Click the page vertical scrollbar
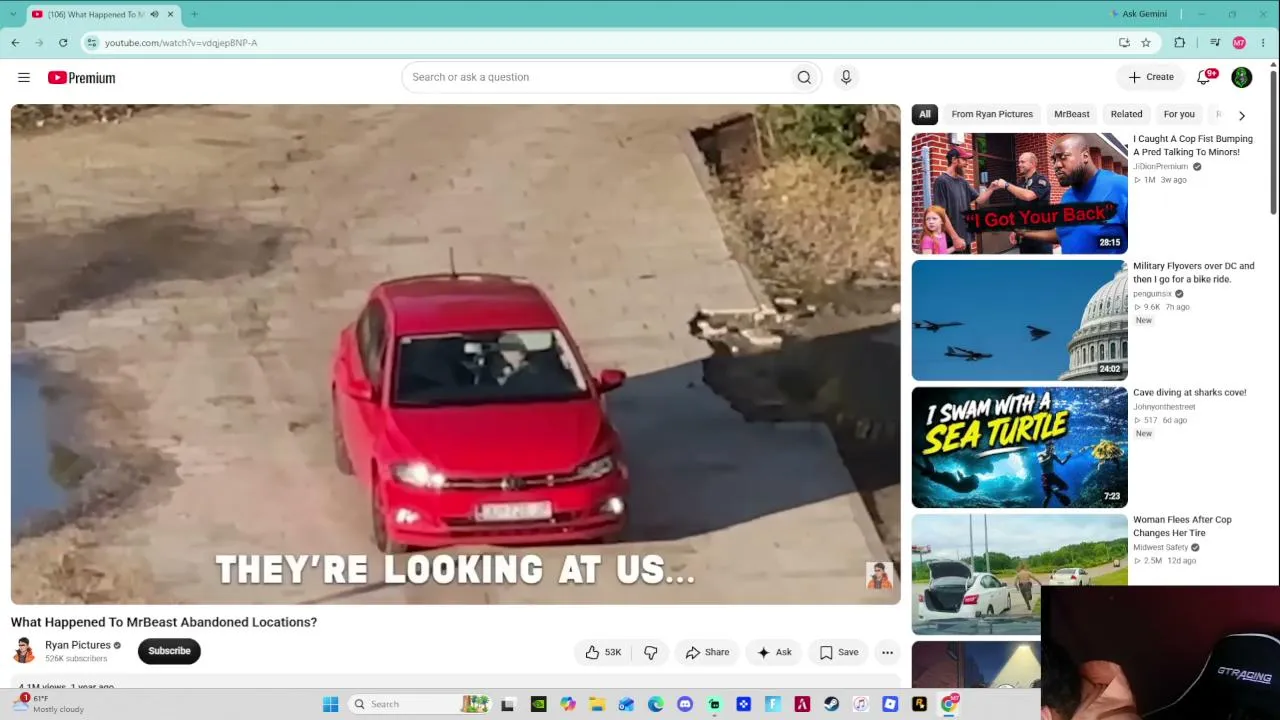 click(1273, 140)
